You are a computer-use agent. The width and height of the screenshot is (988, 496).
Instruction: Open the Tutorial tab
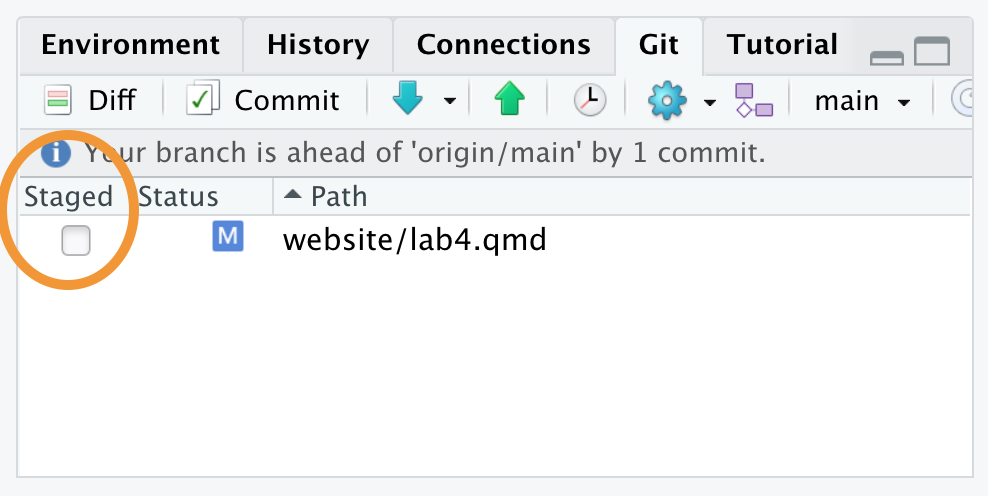782,45
